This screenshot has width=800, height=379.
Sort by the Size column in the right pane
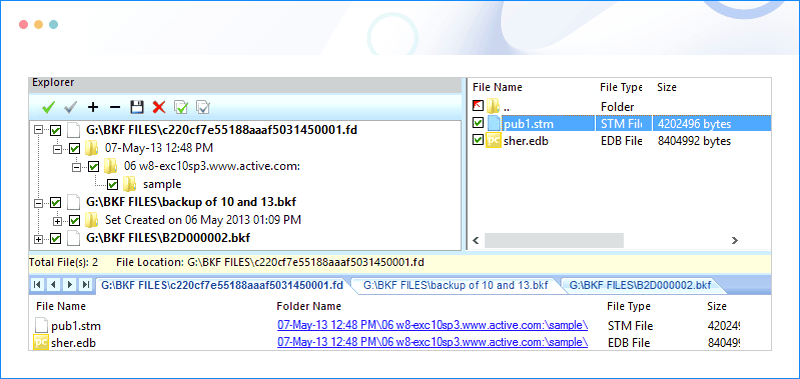point(666,87)
